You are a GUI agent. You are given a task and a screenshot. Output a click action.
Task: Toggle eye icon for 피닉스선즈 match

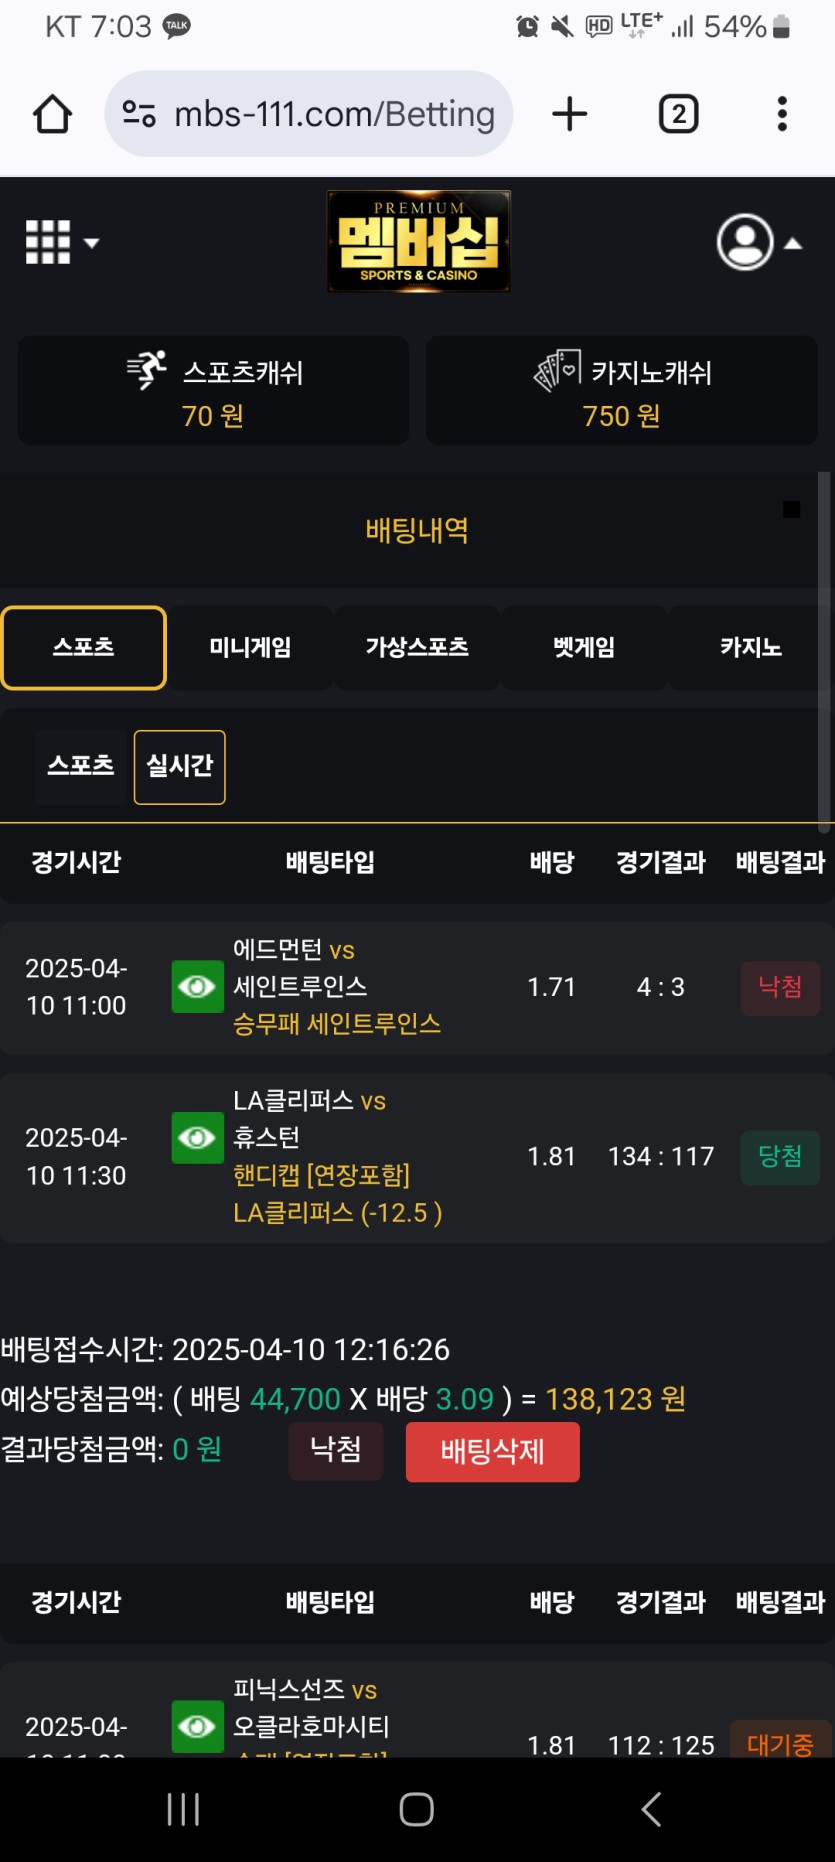tap(197, 1727)
